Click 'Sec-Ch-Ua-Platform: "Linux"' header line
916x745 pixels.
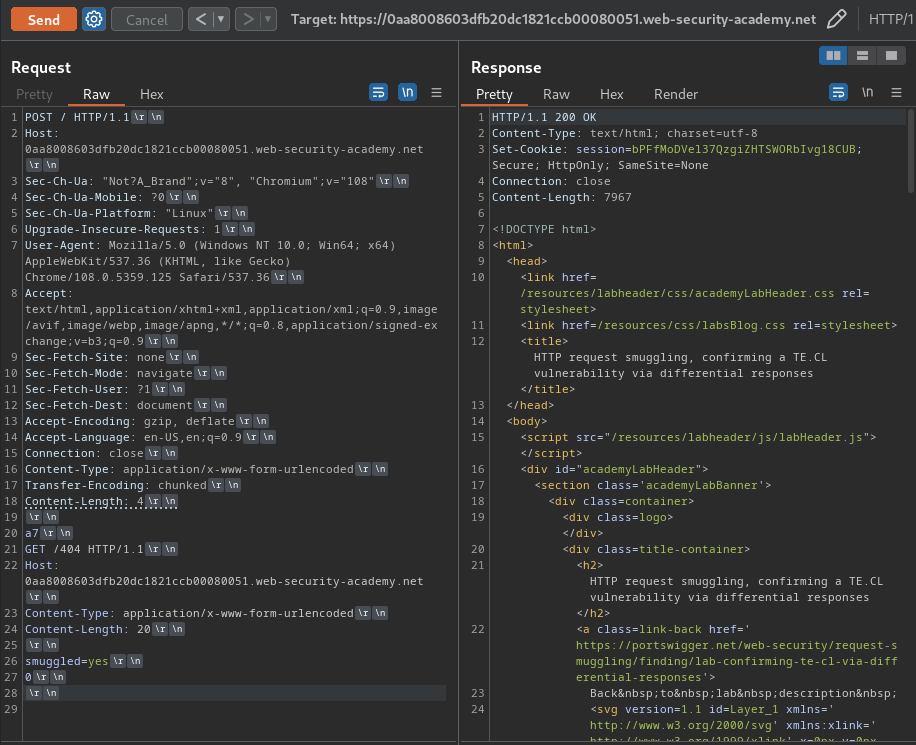click(x=119, y=213)
